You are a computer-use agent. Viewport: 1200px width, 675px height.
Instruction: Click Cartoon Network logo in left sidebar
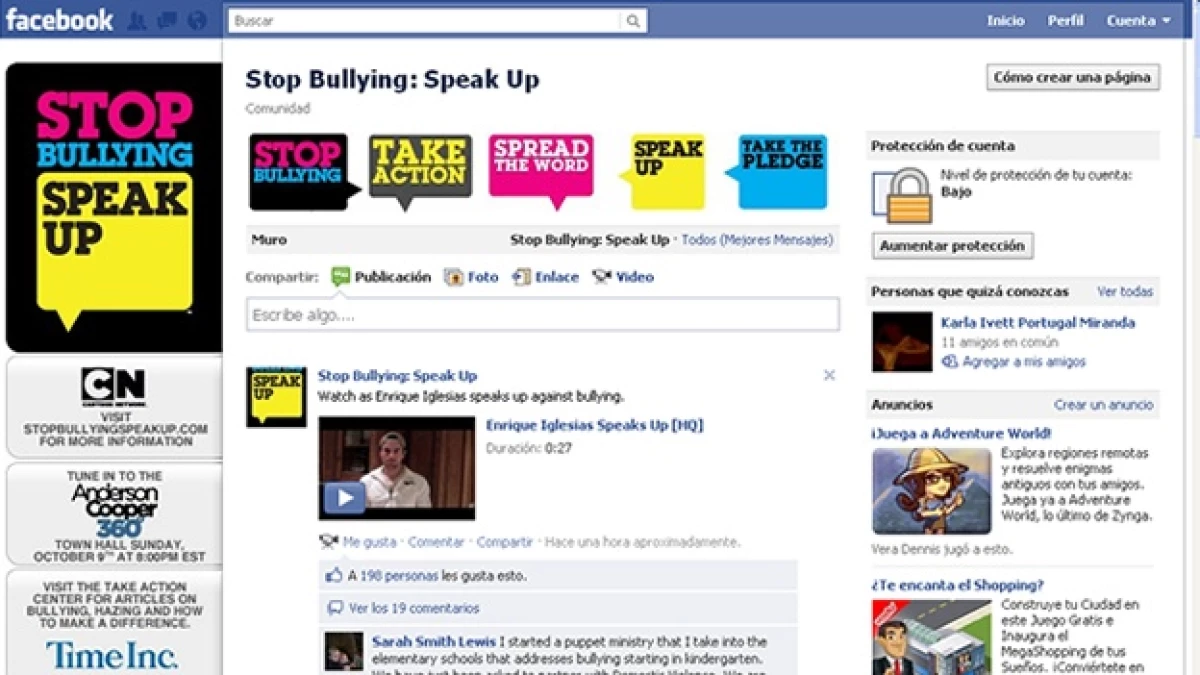(x=113, y=385)
